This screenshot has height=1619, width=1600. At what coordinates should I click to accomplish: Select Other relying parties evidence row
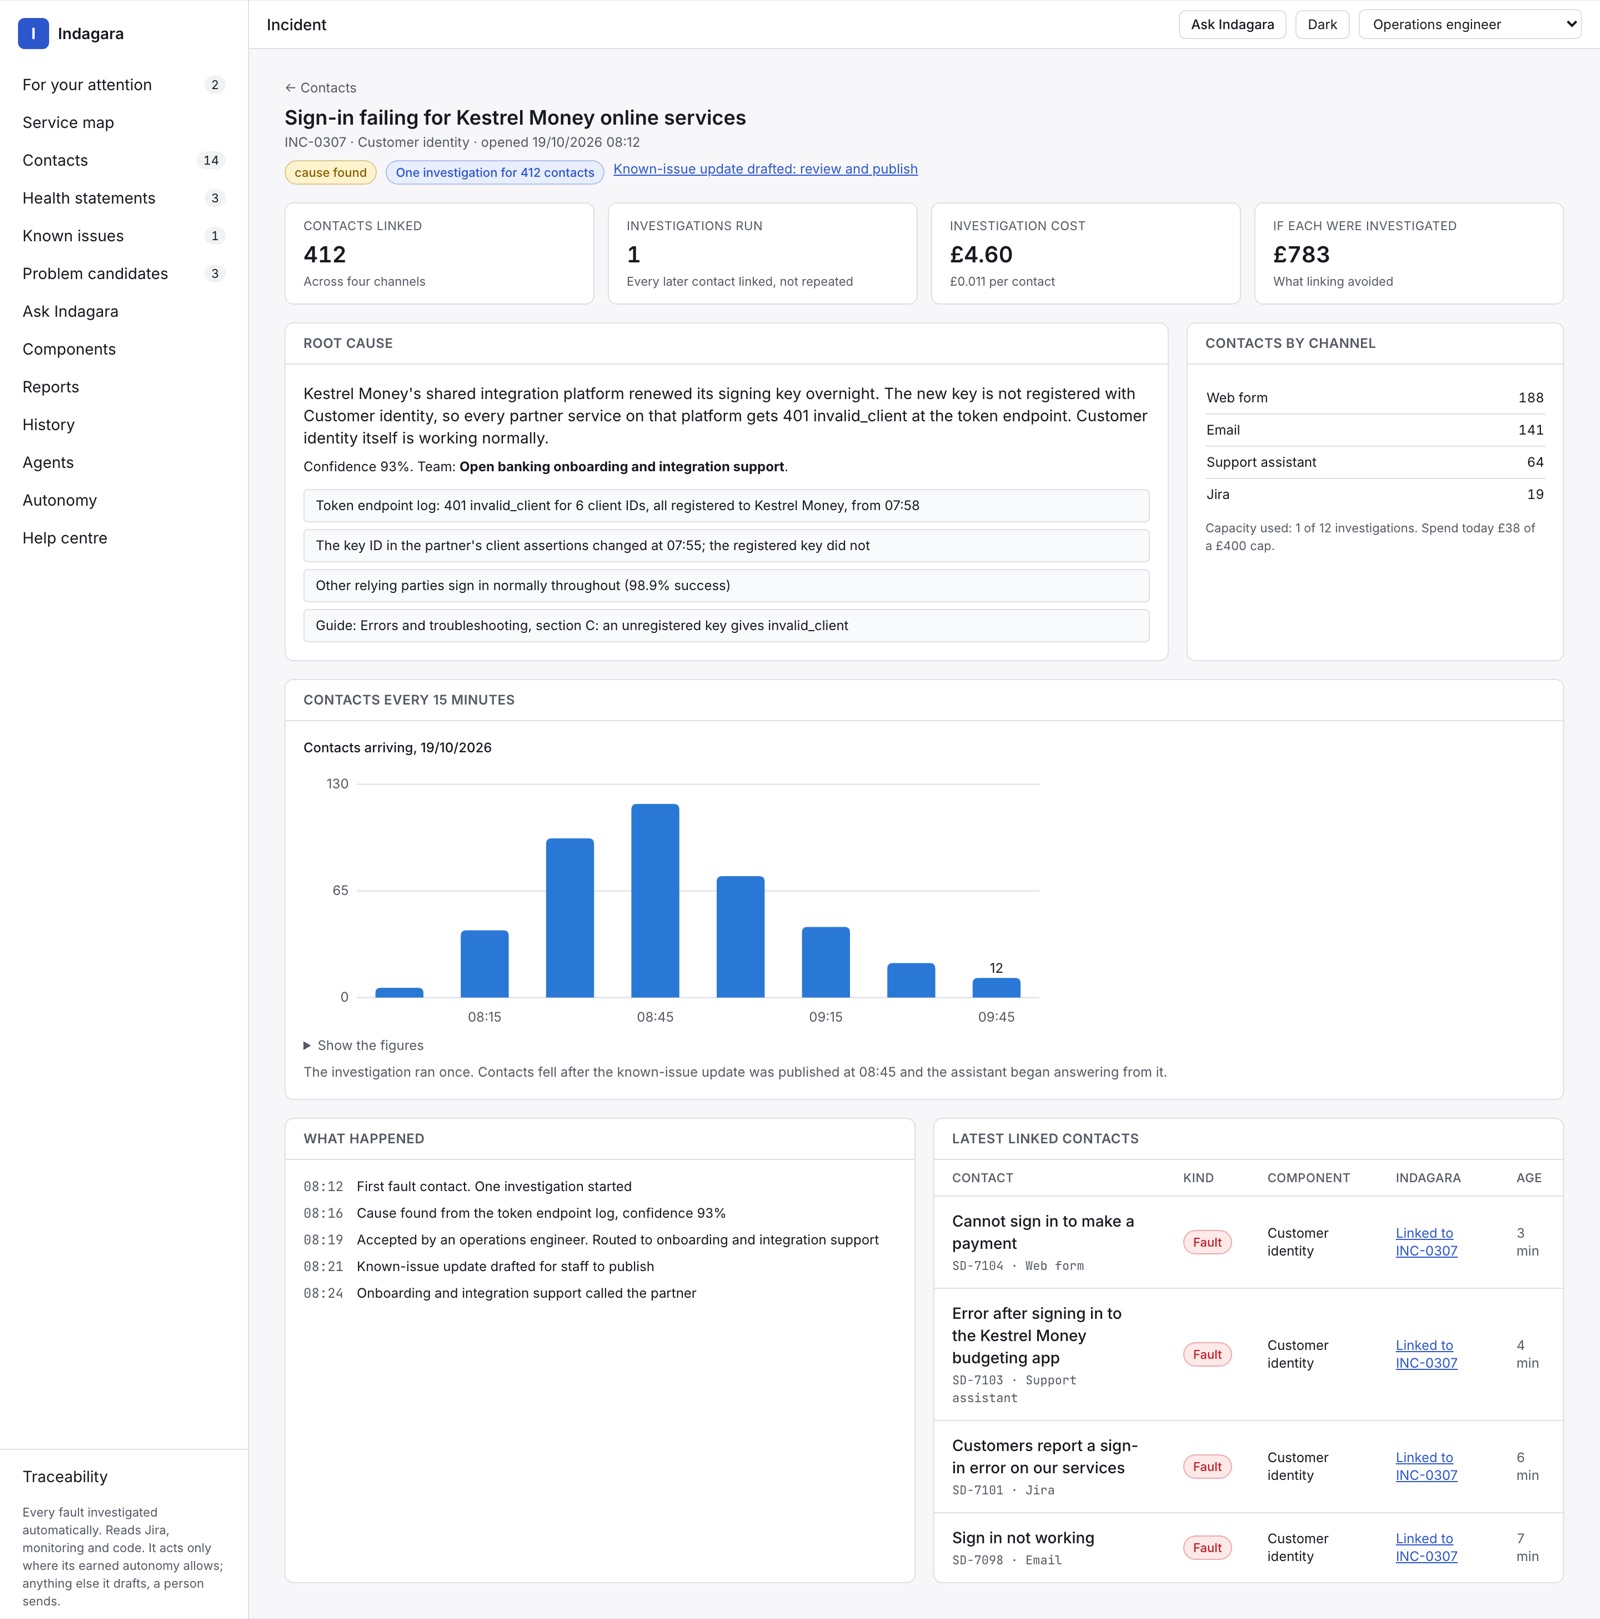pos(726,586)
